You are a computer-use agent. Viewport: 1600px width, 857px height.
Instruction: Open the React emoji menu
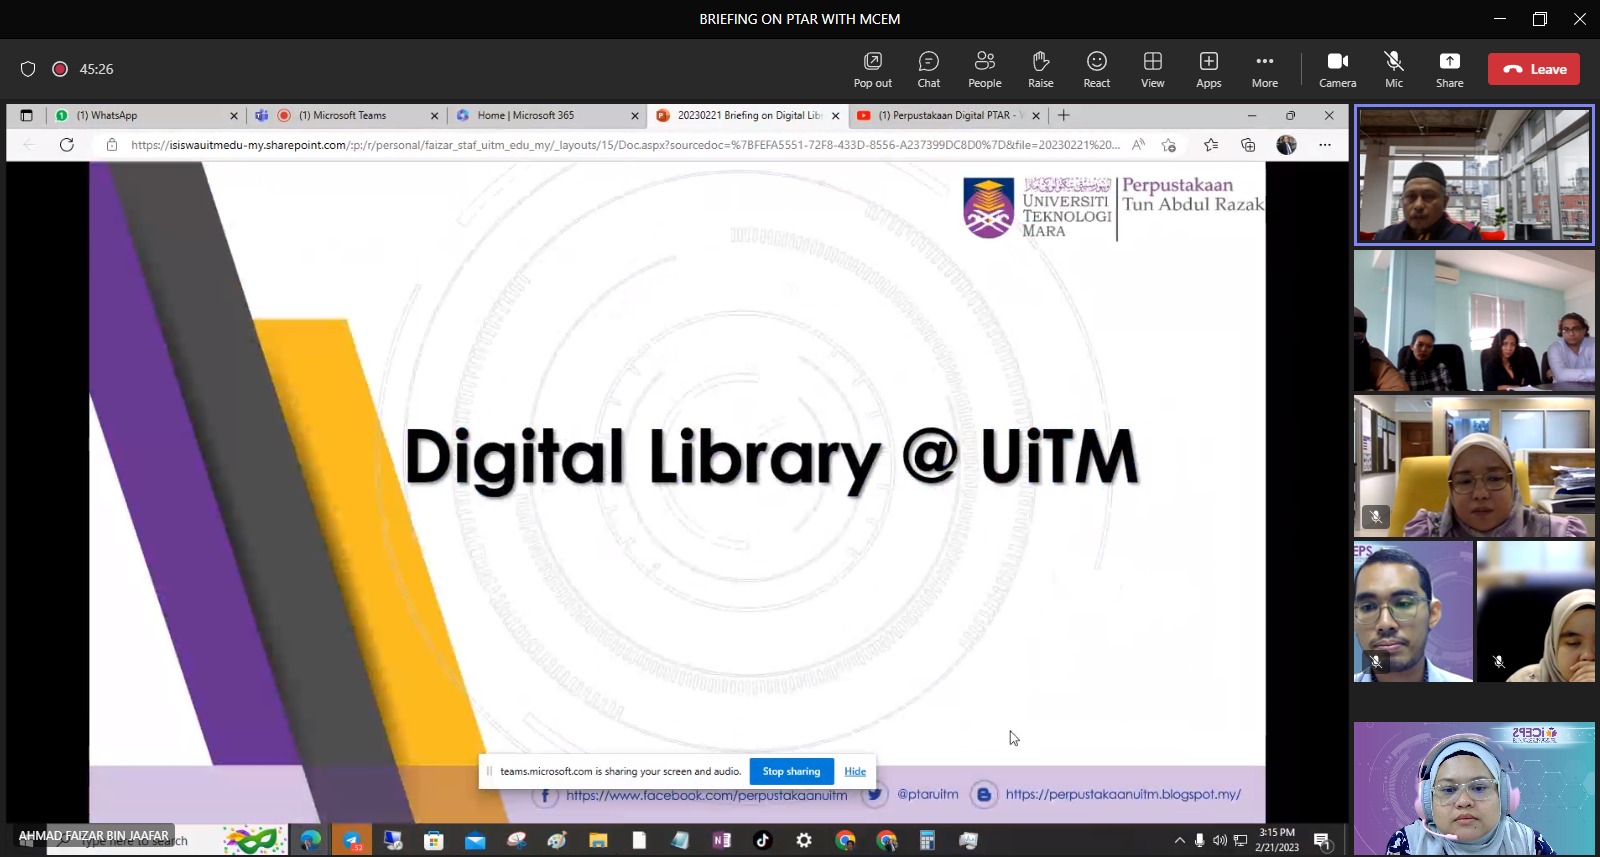(x=1096, y=69)
